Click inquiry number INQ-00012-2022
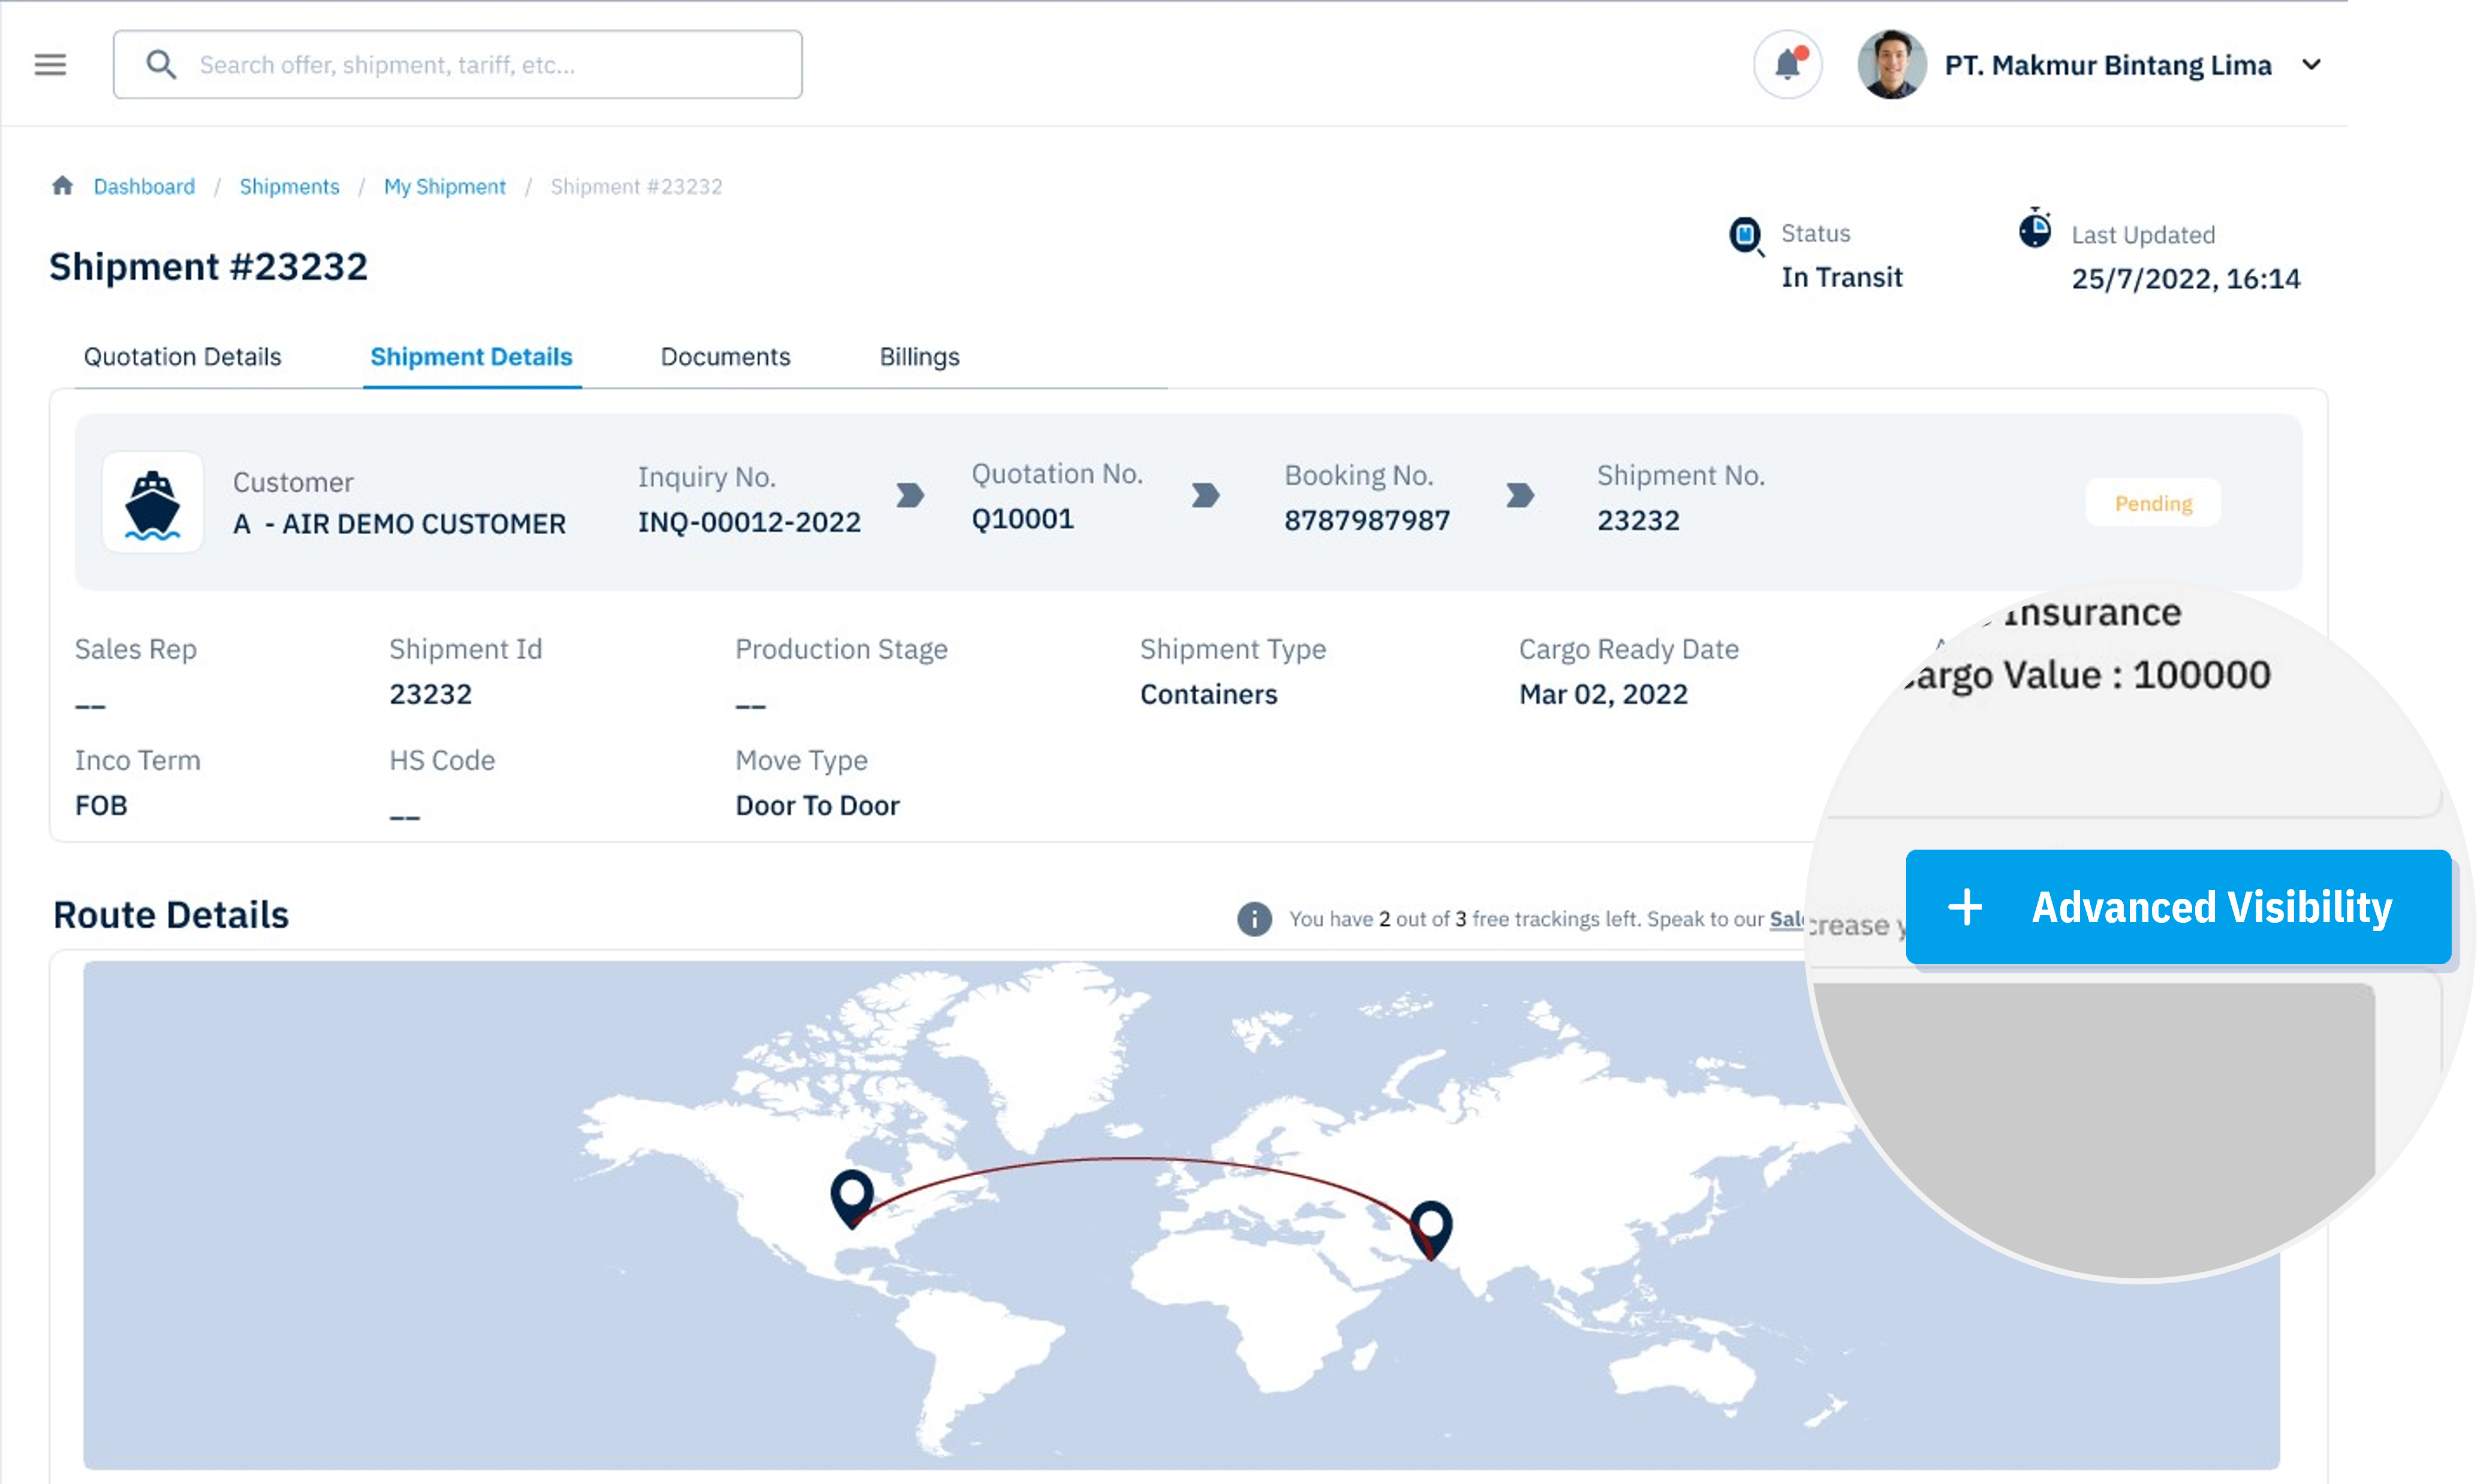This screenshot has width=2477, height=1484. click(x=749, y=522)
